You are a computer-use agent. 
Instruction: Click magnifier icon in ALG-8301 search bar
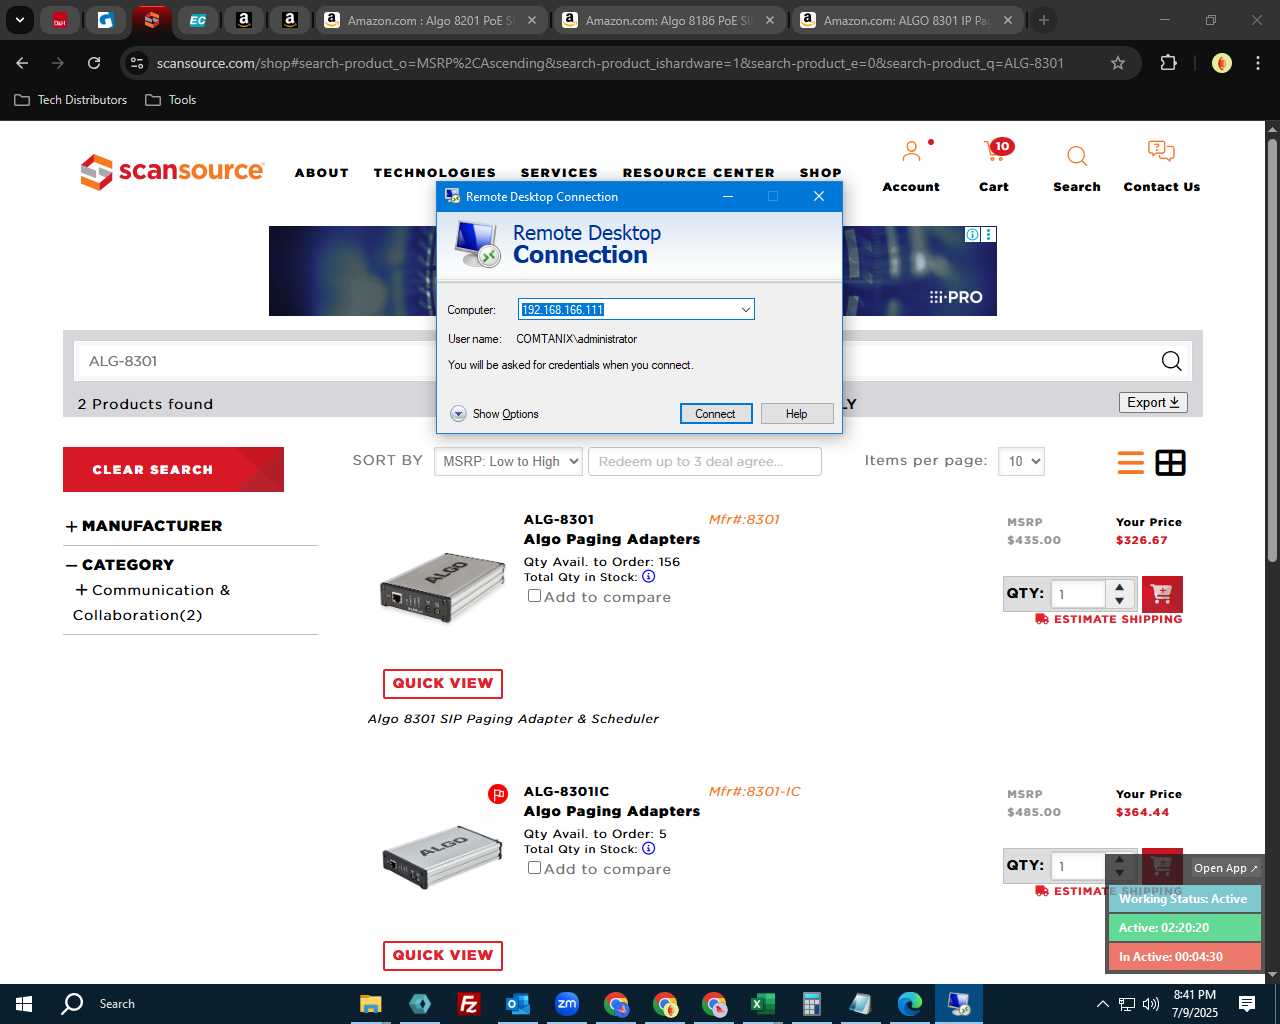pyautogui.click(x=1171, y=361)
